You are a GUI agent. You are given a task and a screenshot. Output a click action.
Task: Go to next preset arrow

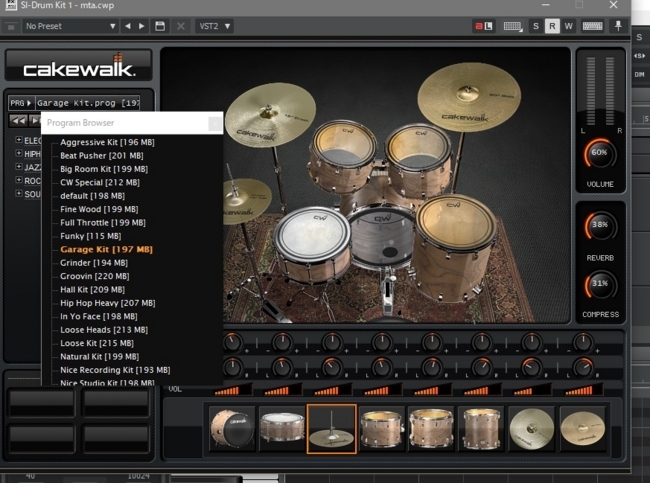pyautogui.click(x=142, y=26)
